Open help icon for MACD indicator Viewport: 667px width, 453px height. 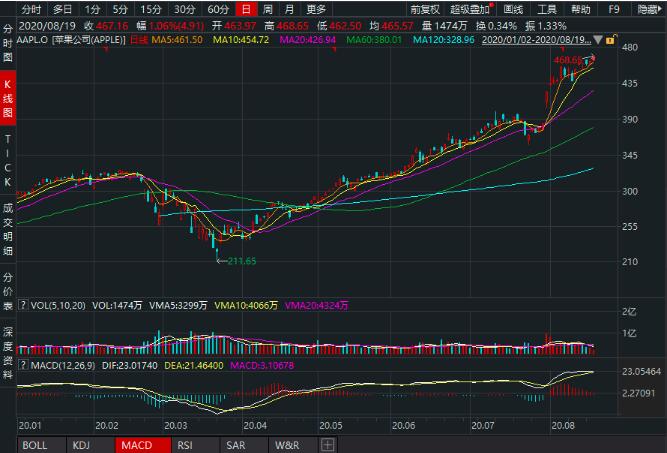23,365
